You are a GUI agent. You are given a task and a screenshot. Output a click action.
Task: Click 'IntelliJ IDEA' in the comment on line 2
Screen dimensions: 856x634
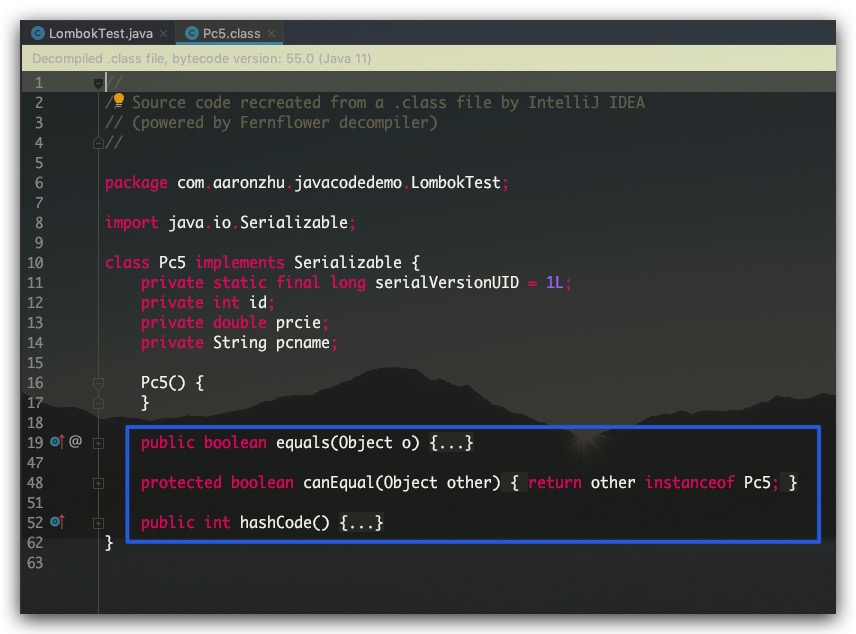point(586,102)
